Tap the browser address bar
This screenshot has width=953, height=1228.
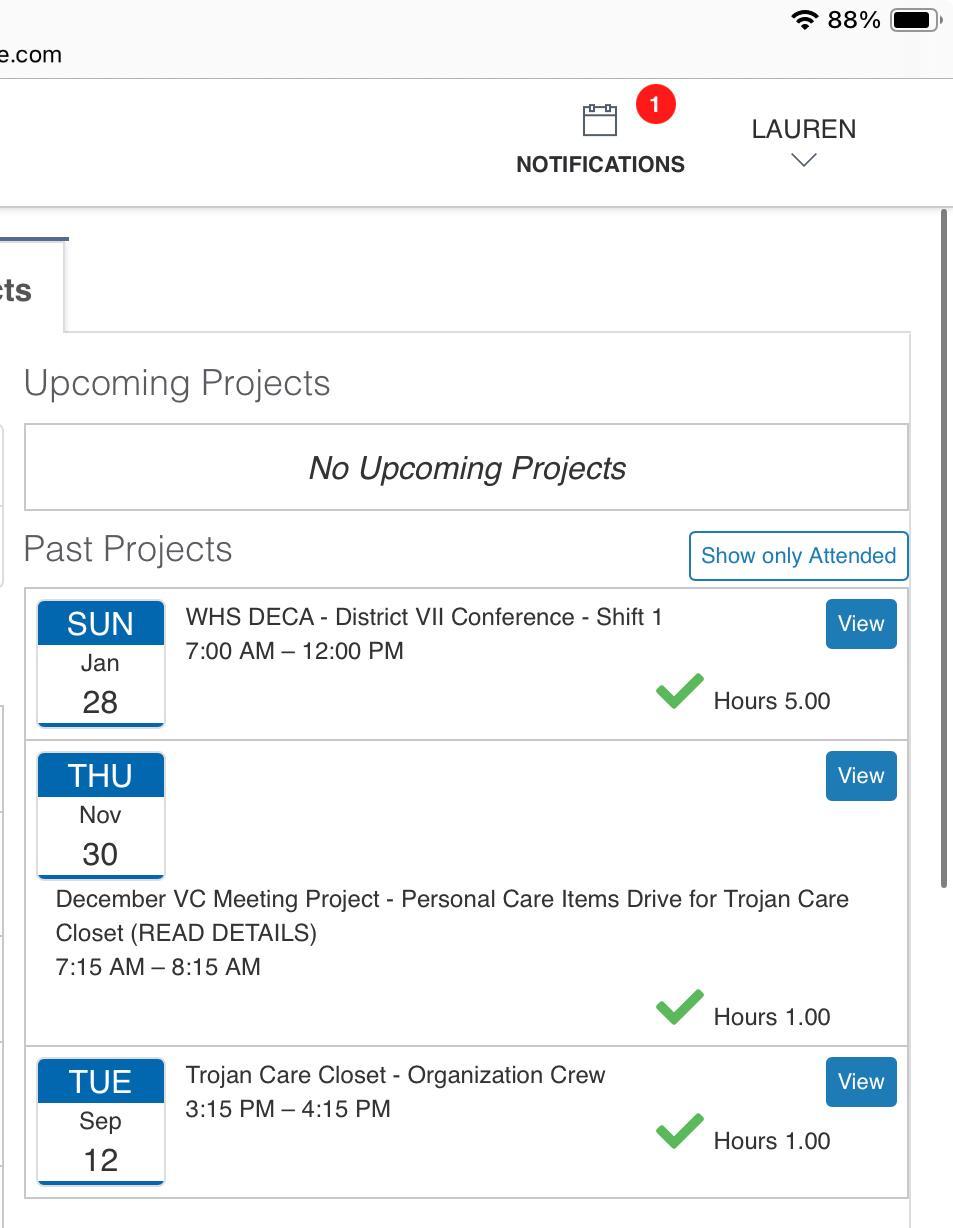click(300, 55)
